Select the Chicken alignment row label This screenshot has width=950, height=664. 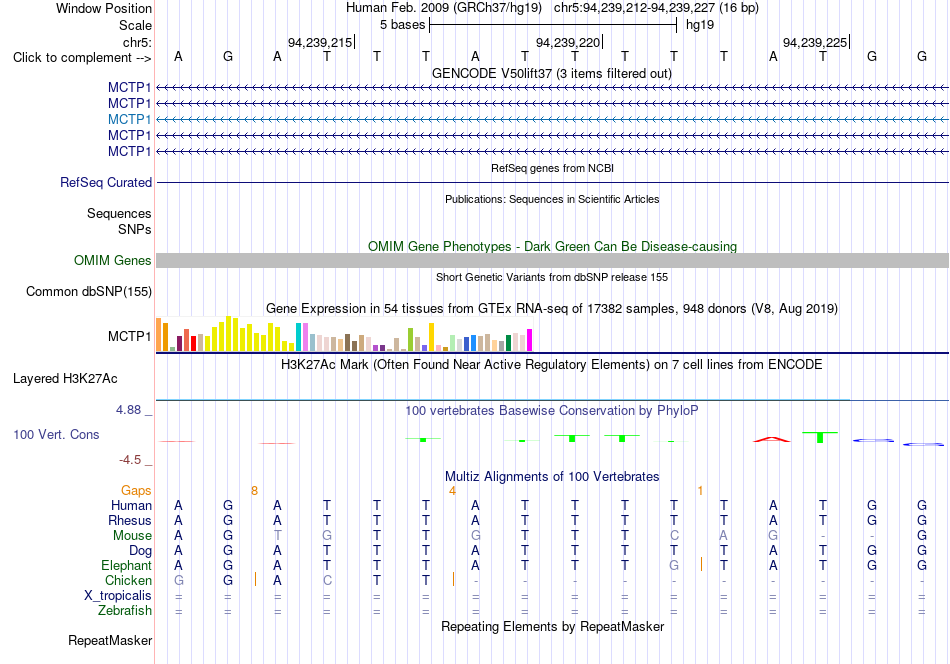point(128,580)
